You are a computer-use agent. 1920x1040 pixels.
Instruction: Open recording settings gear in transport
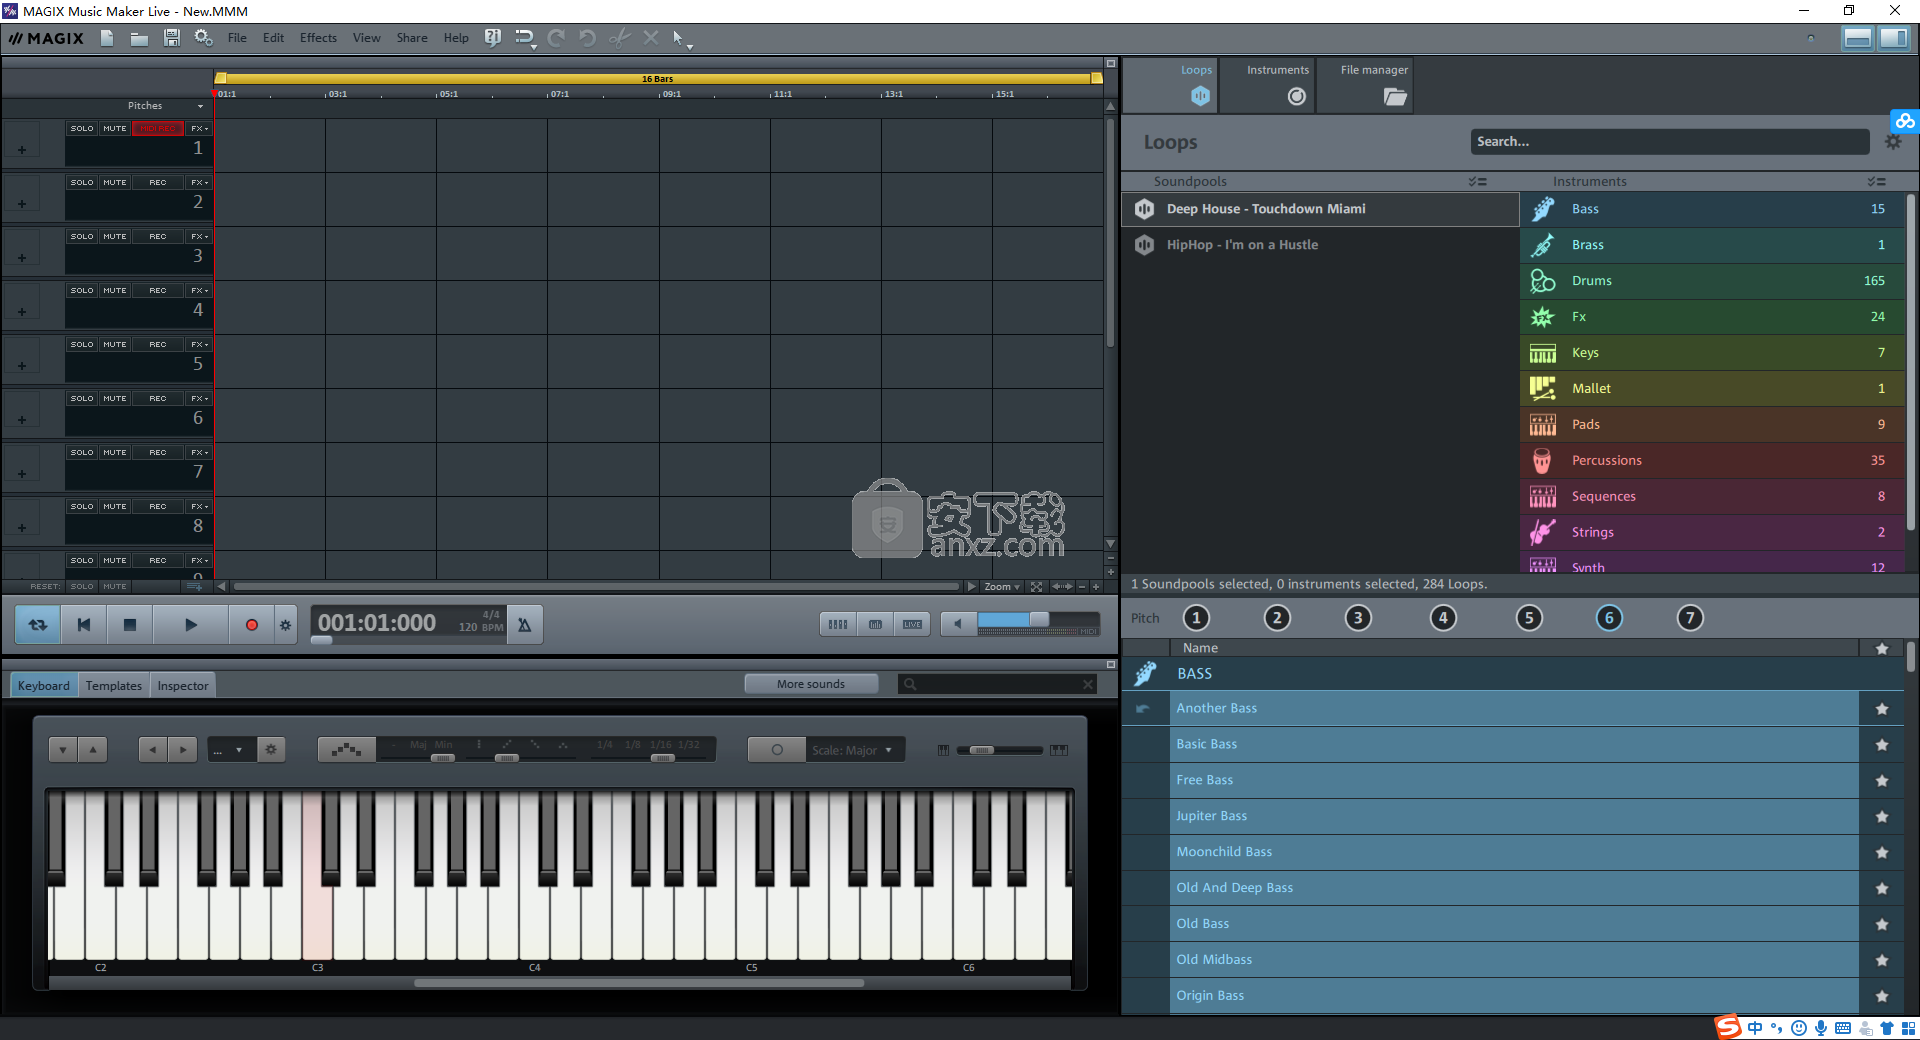tap(285, 625)
